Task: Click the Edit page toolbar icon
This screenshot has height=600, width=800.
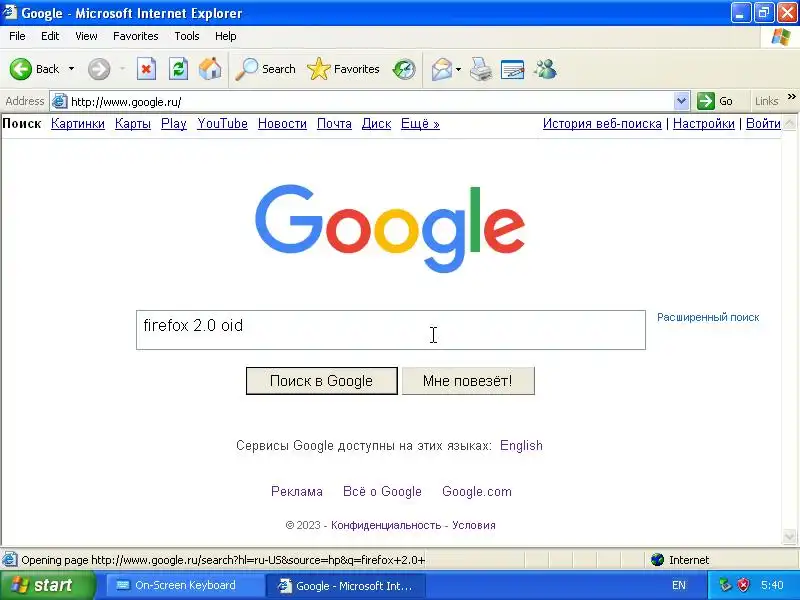Action: click(512, 69)
